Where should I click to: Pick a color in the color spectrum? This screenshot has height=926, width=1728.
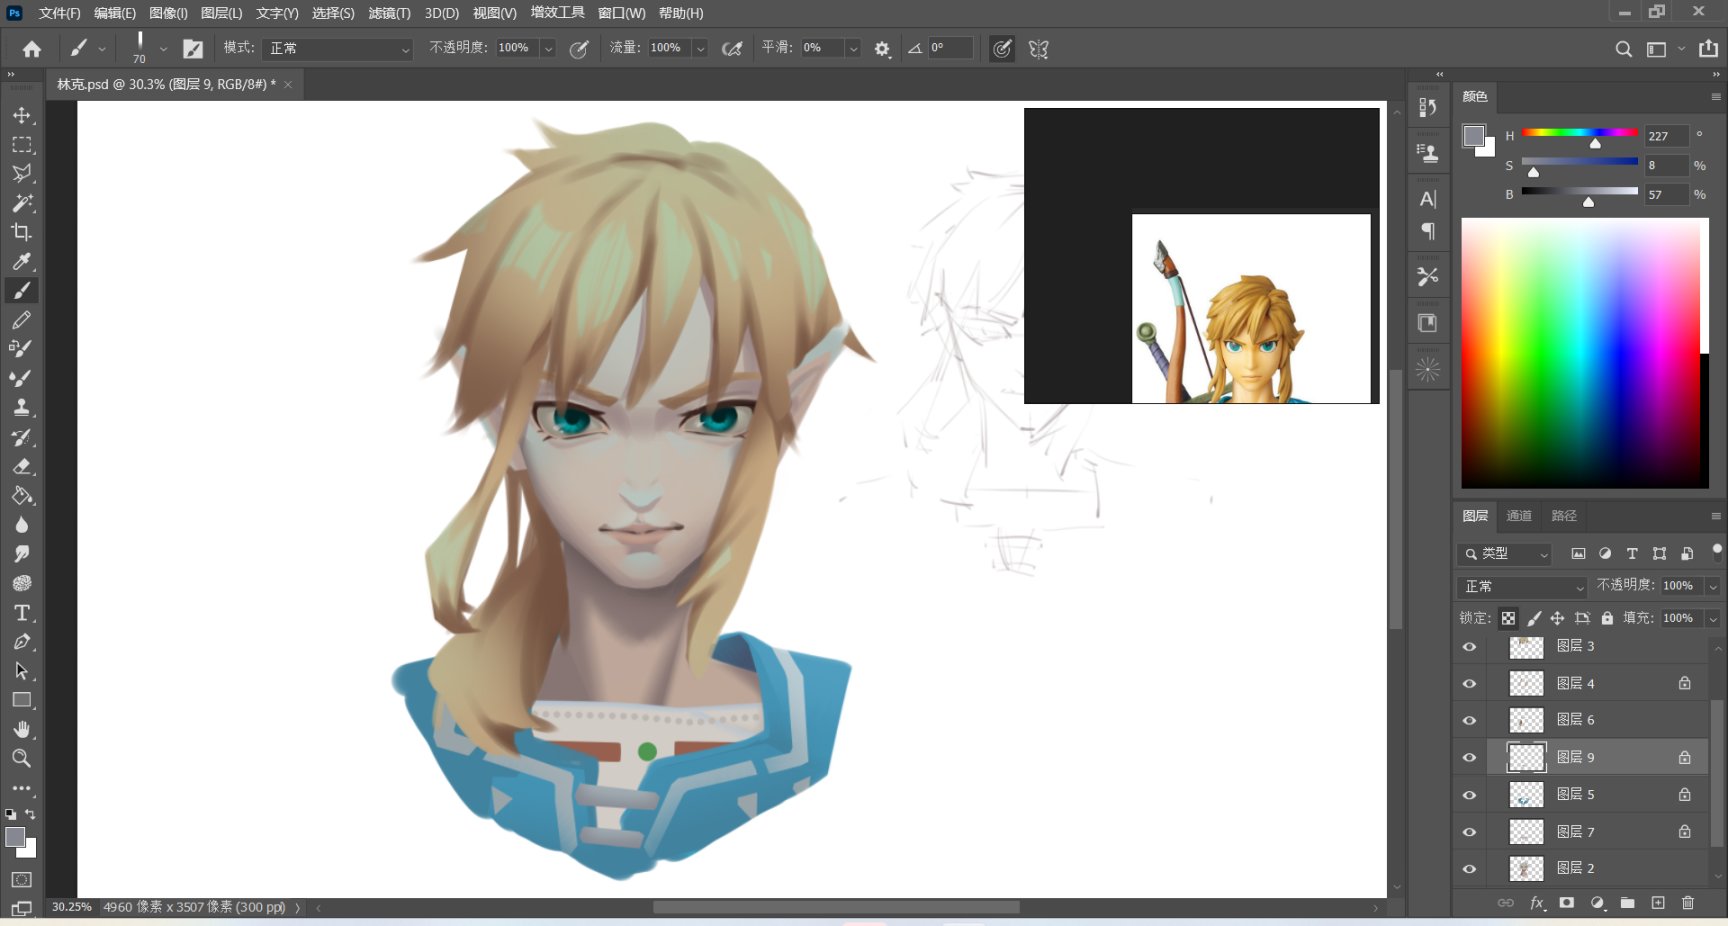tap(1585, 353)
